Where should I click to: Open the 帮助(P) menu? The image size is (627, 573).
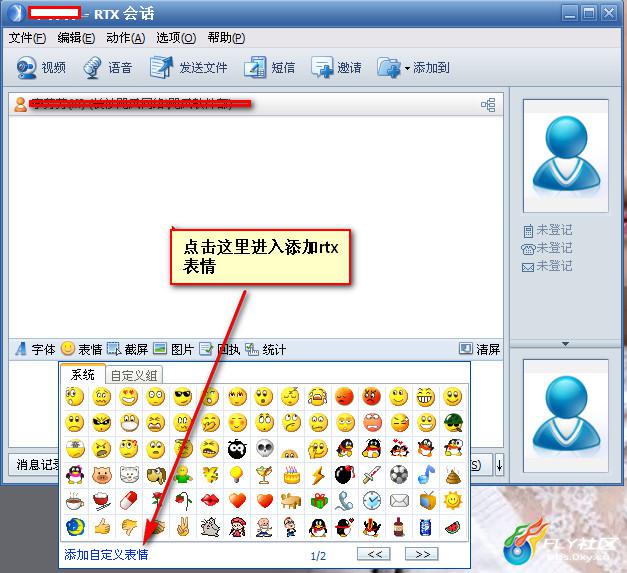pyautogui.click(x=226, y=38)
